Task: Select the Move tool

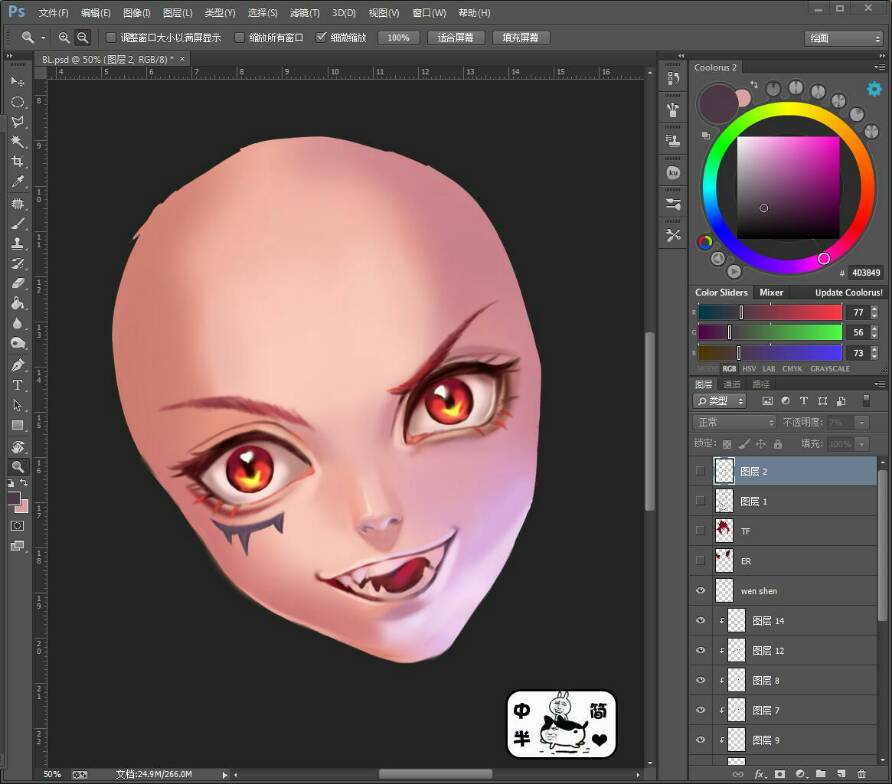Action: [18, 82]
